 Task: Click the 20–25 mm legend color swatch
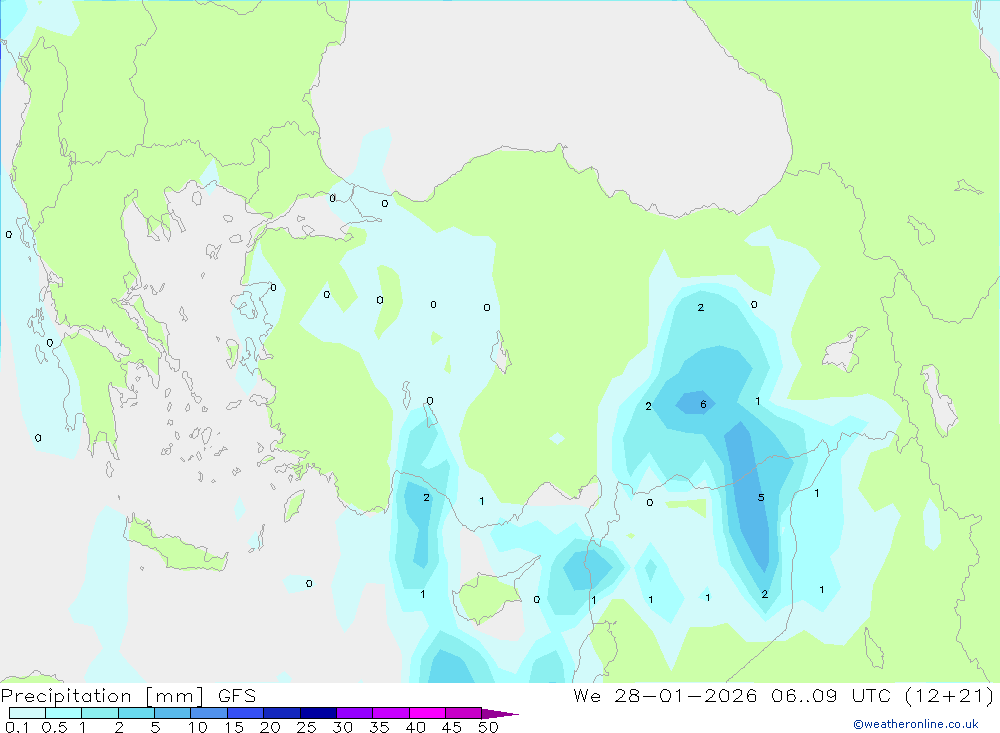click(282, 713)
